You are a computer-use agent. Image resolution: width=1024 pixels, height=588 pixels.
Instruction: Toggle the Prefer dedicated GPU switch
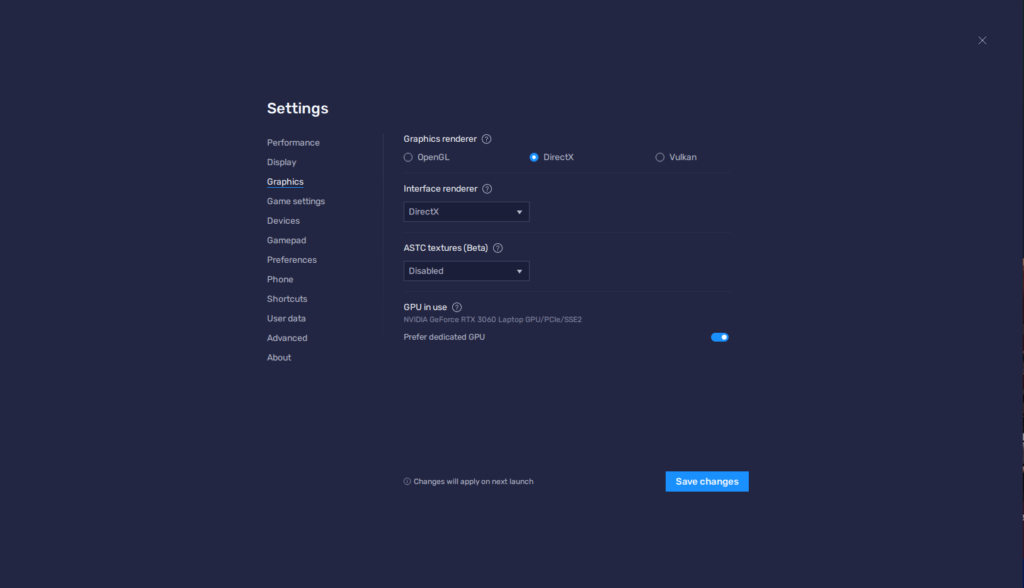[720, 337]
